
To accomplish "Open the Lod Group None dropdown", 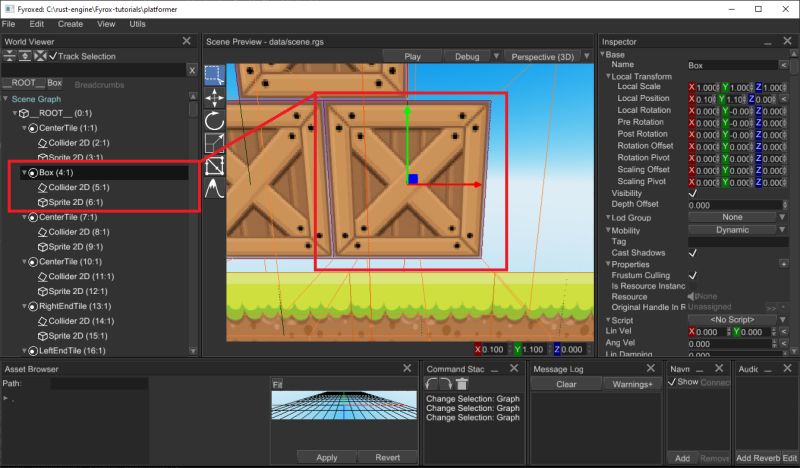I will (x=737, y=217).
